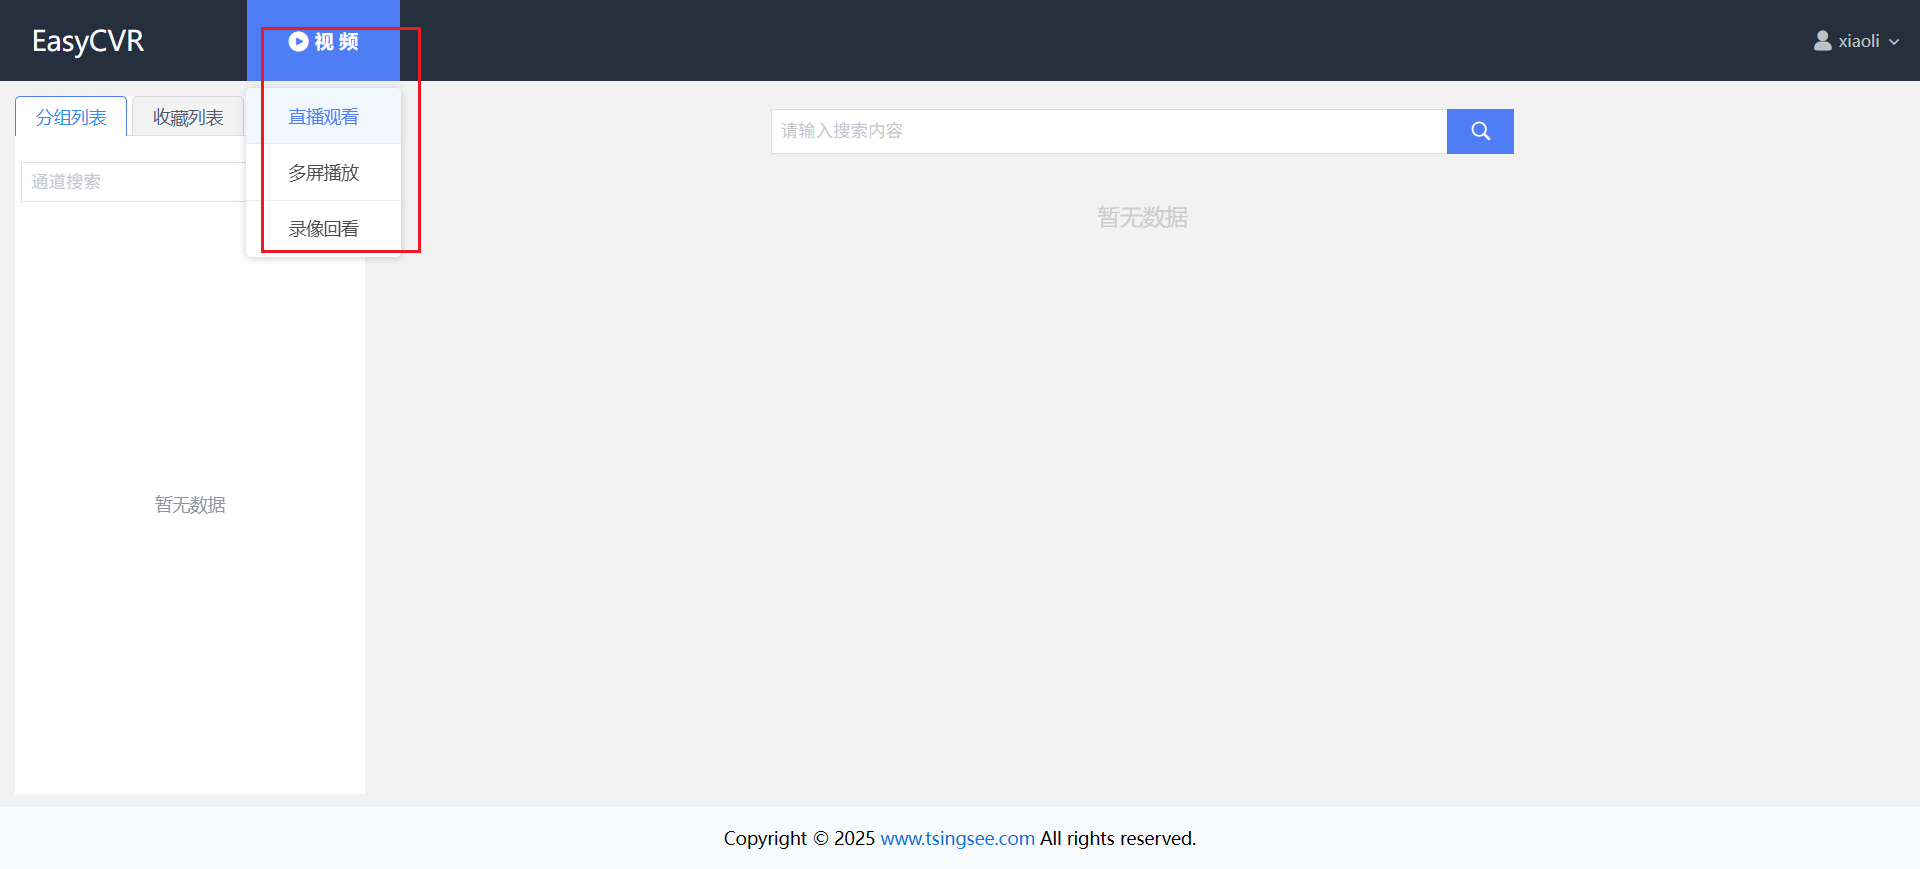The width and height of the screenshot is (1920, 869).
Task: Click the play icon beside 视频
Action: coord(298,41)
